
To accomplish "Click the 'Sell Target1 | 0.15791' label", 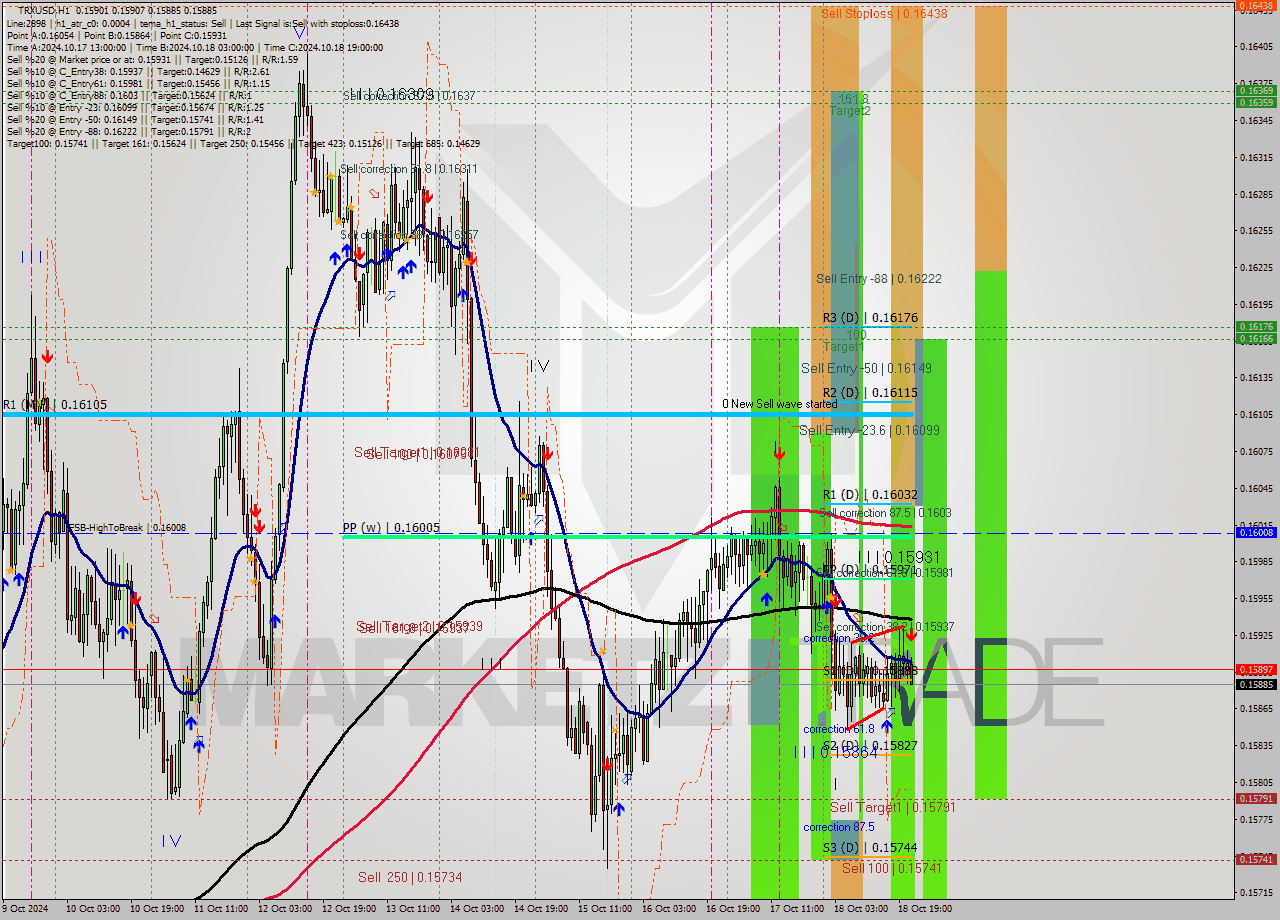I will pyautogui.click(x=892, y=807).
